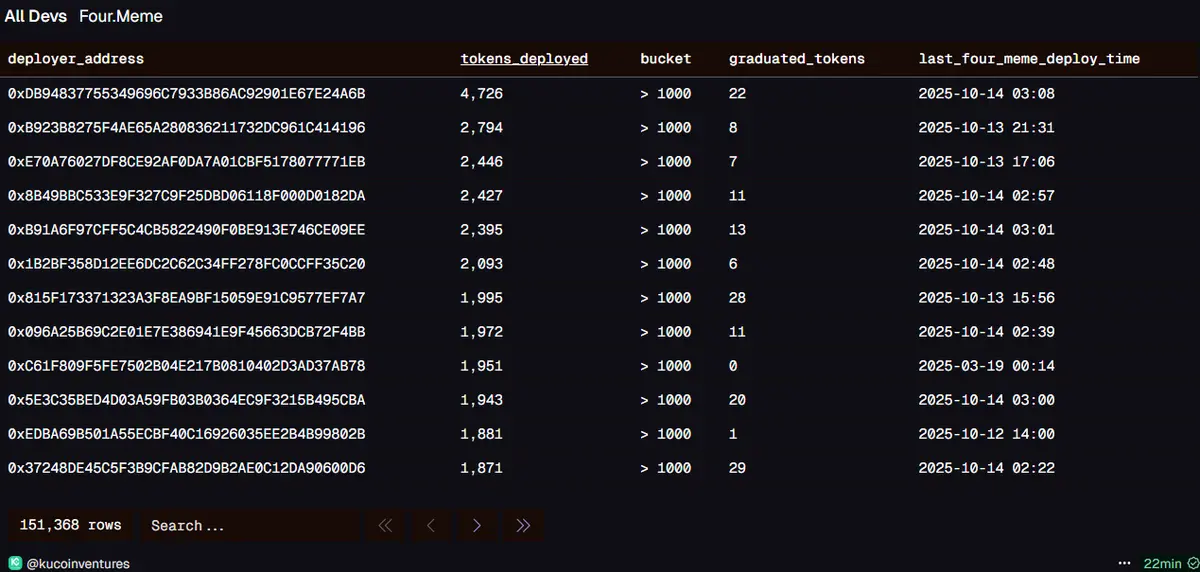Click the tokens_deployed value 2,446

[x=481, y=162]
